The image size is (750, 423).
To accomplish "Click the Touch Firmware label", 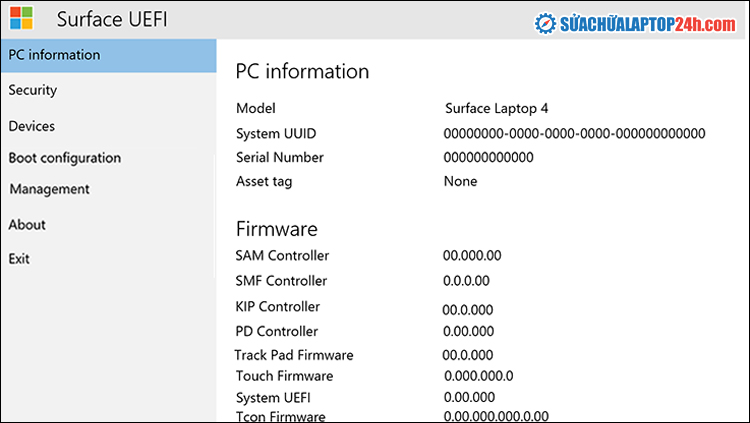I will tap(284, 376).
